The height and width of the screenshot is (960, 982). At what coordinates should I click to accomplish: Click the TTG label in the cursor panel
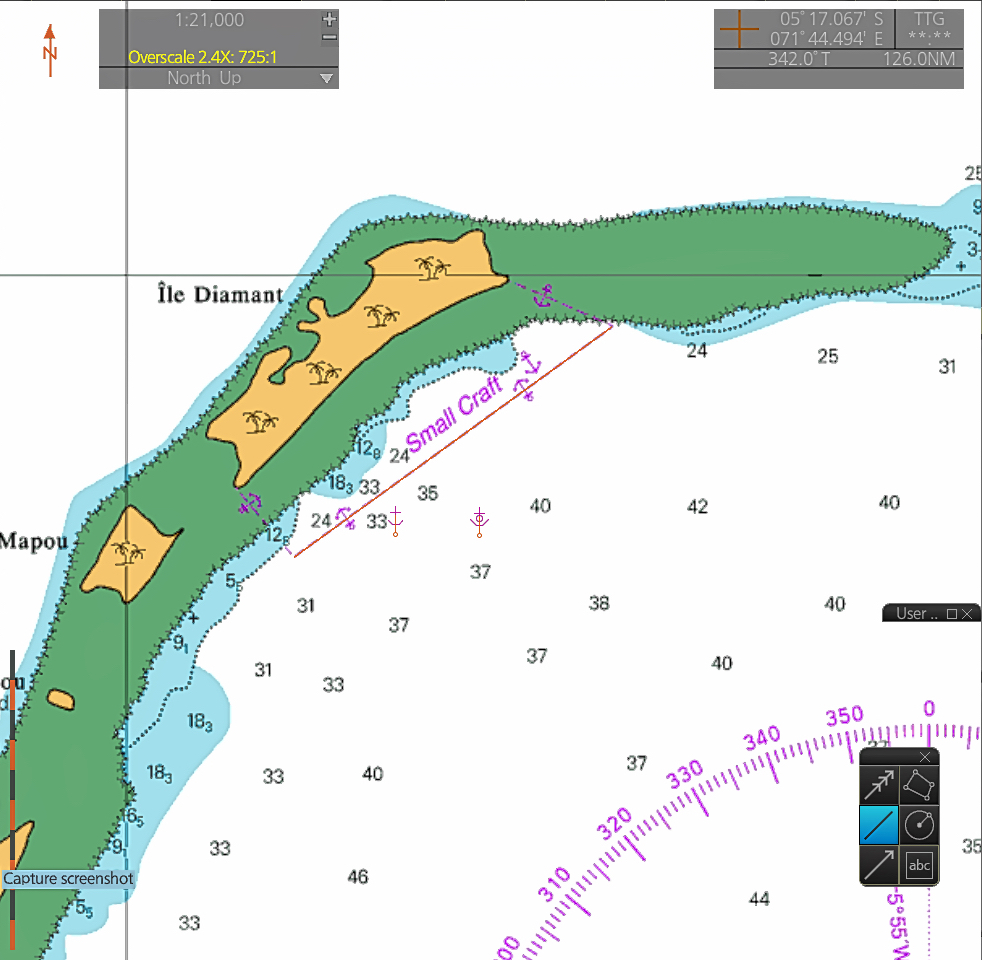[x=929, y=19]
